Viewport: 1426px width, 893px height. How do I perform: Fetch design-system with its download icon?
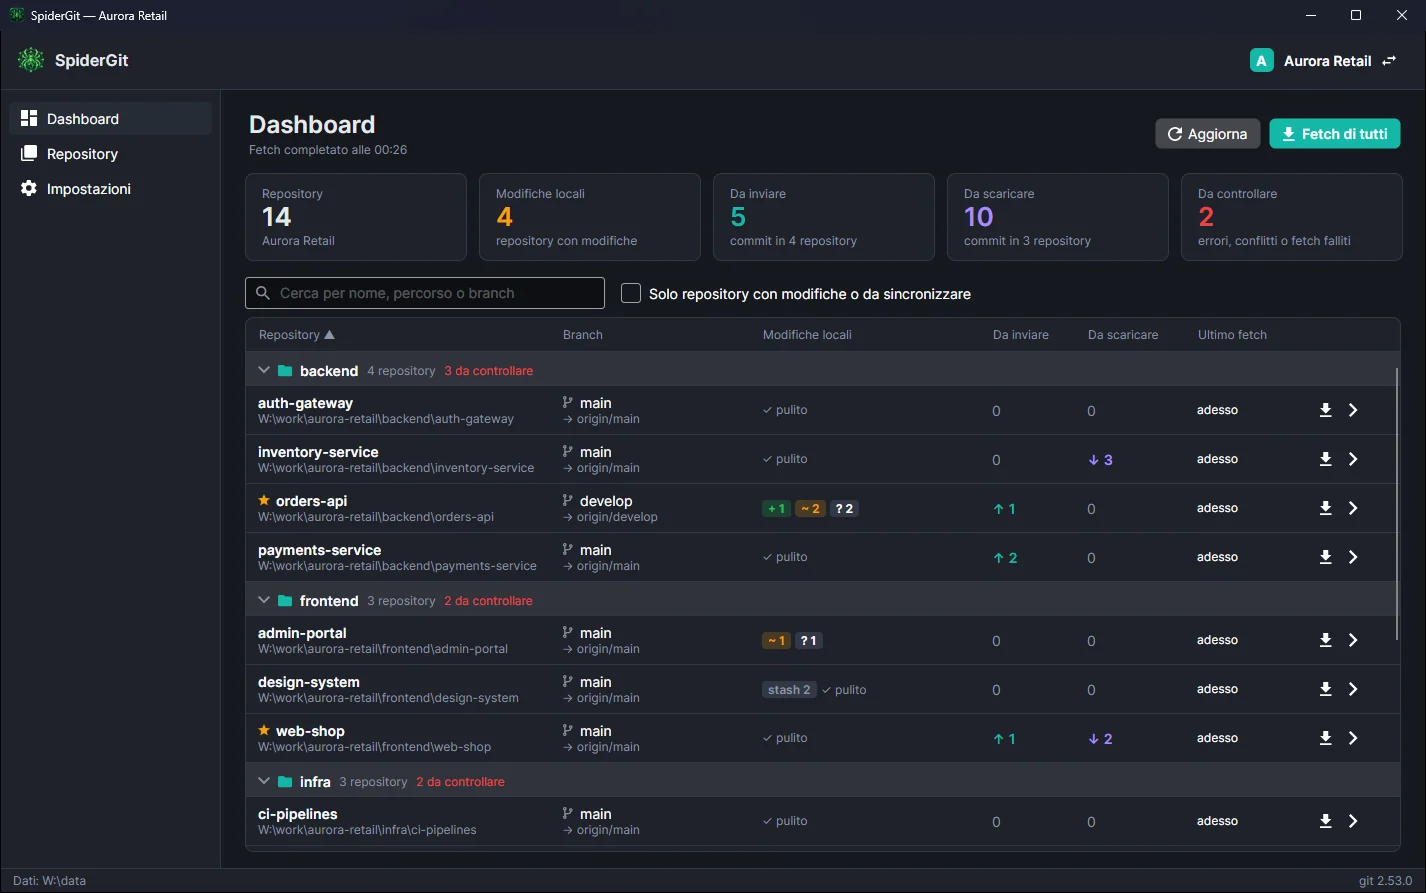(1325, 689)
